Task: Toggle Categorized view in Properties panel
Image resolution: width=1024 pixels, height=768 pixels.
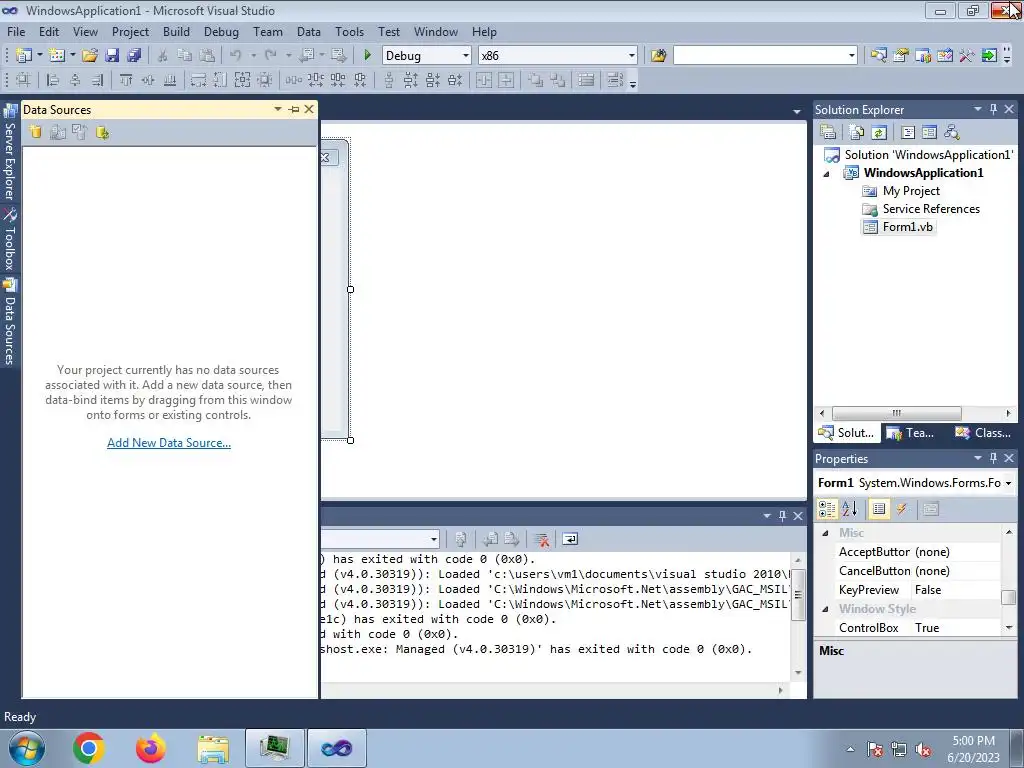Action: coord(827,509)
